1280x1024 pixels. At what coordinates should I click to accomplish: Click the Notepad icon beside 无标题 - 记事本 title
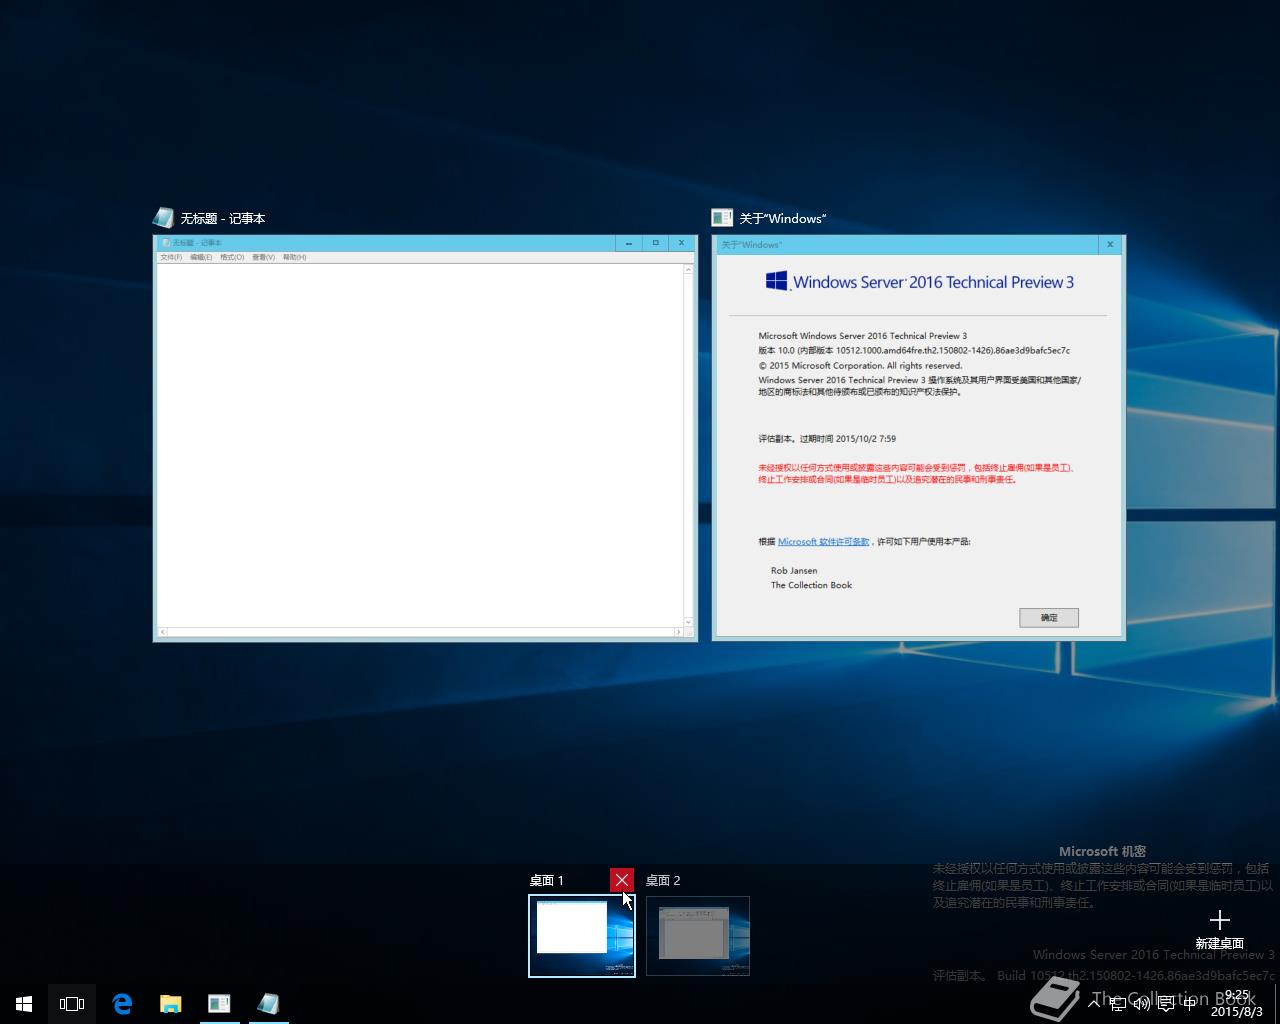pyautogui.click(x=163, y=217)
